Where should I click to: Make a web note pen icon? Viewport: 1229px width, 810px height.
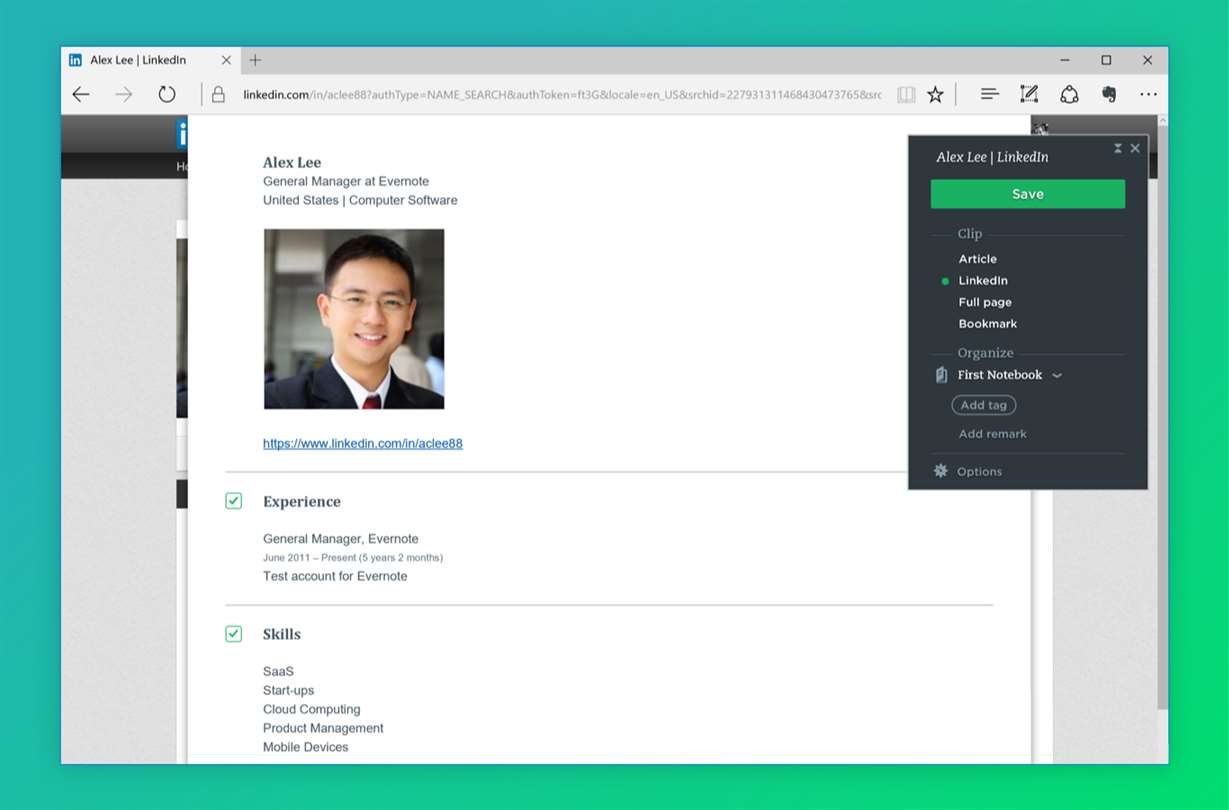(x=1029, y=95)
